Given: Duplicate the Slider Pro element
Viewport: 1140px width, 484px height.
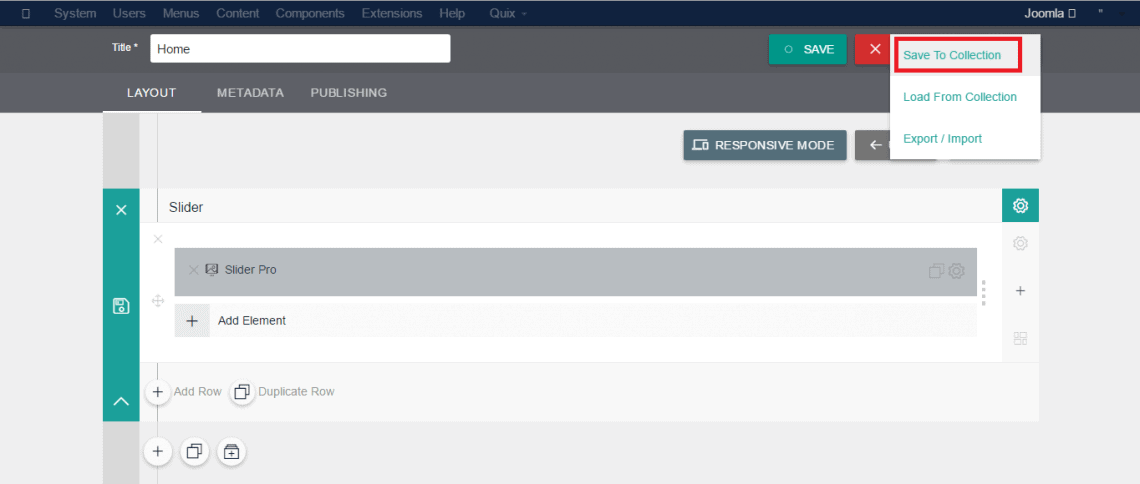Looking at the screenshot, I should tap(936, 271).
